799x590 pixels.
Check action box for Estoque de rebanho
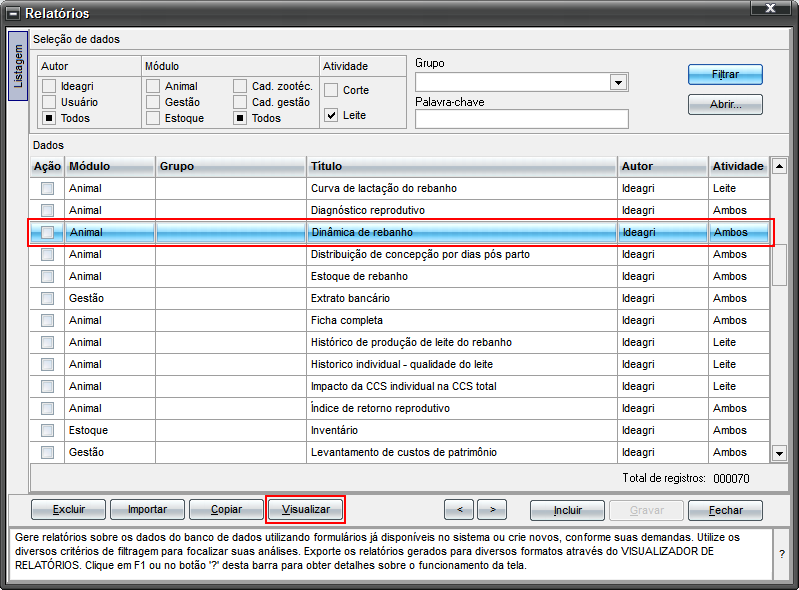coord(47,276)
